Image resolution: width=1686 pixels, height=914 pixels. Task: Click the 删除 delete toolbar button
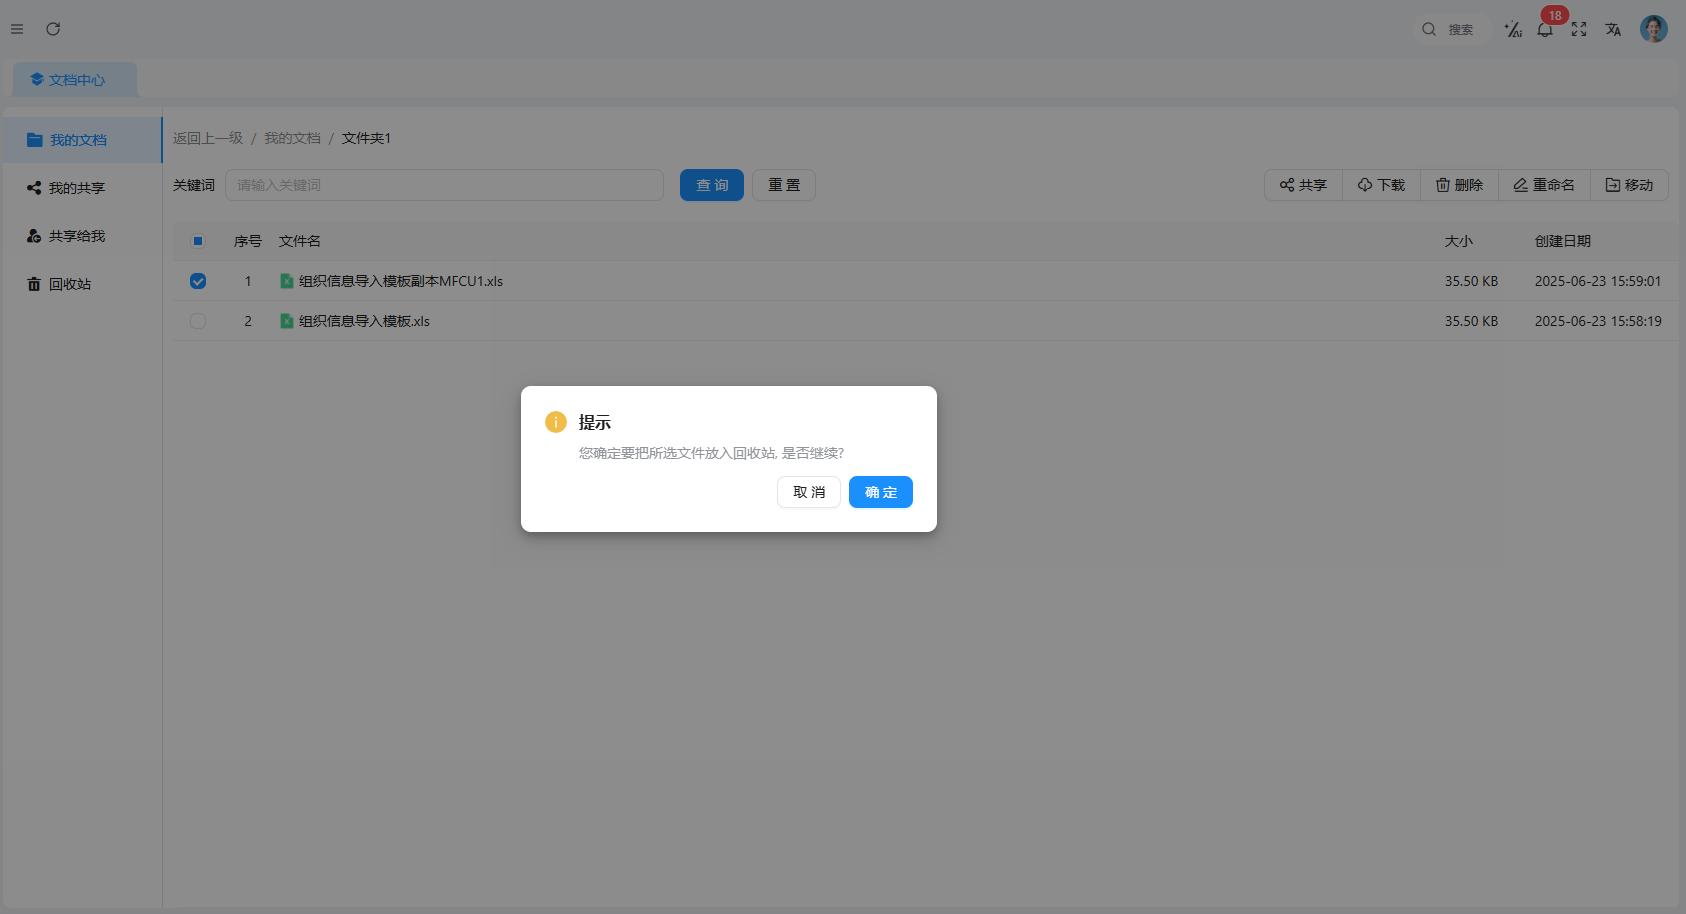[x=1459, y=185]
